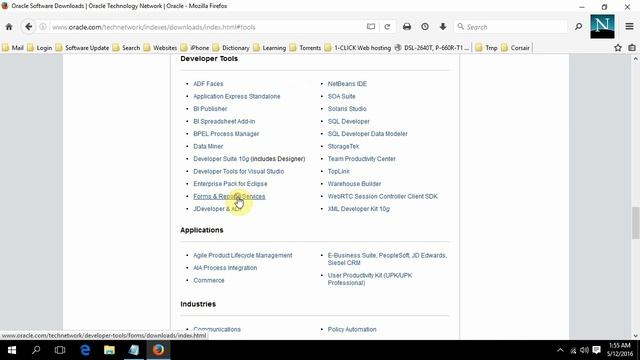This screenshot has width=640, height=360.
Task: Click the Netscape N logo icon
Action: point(602,27)
